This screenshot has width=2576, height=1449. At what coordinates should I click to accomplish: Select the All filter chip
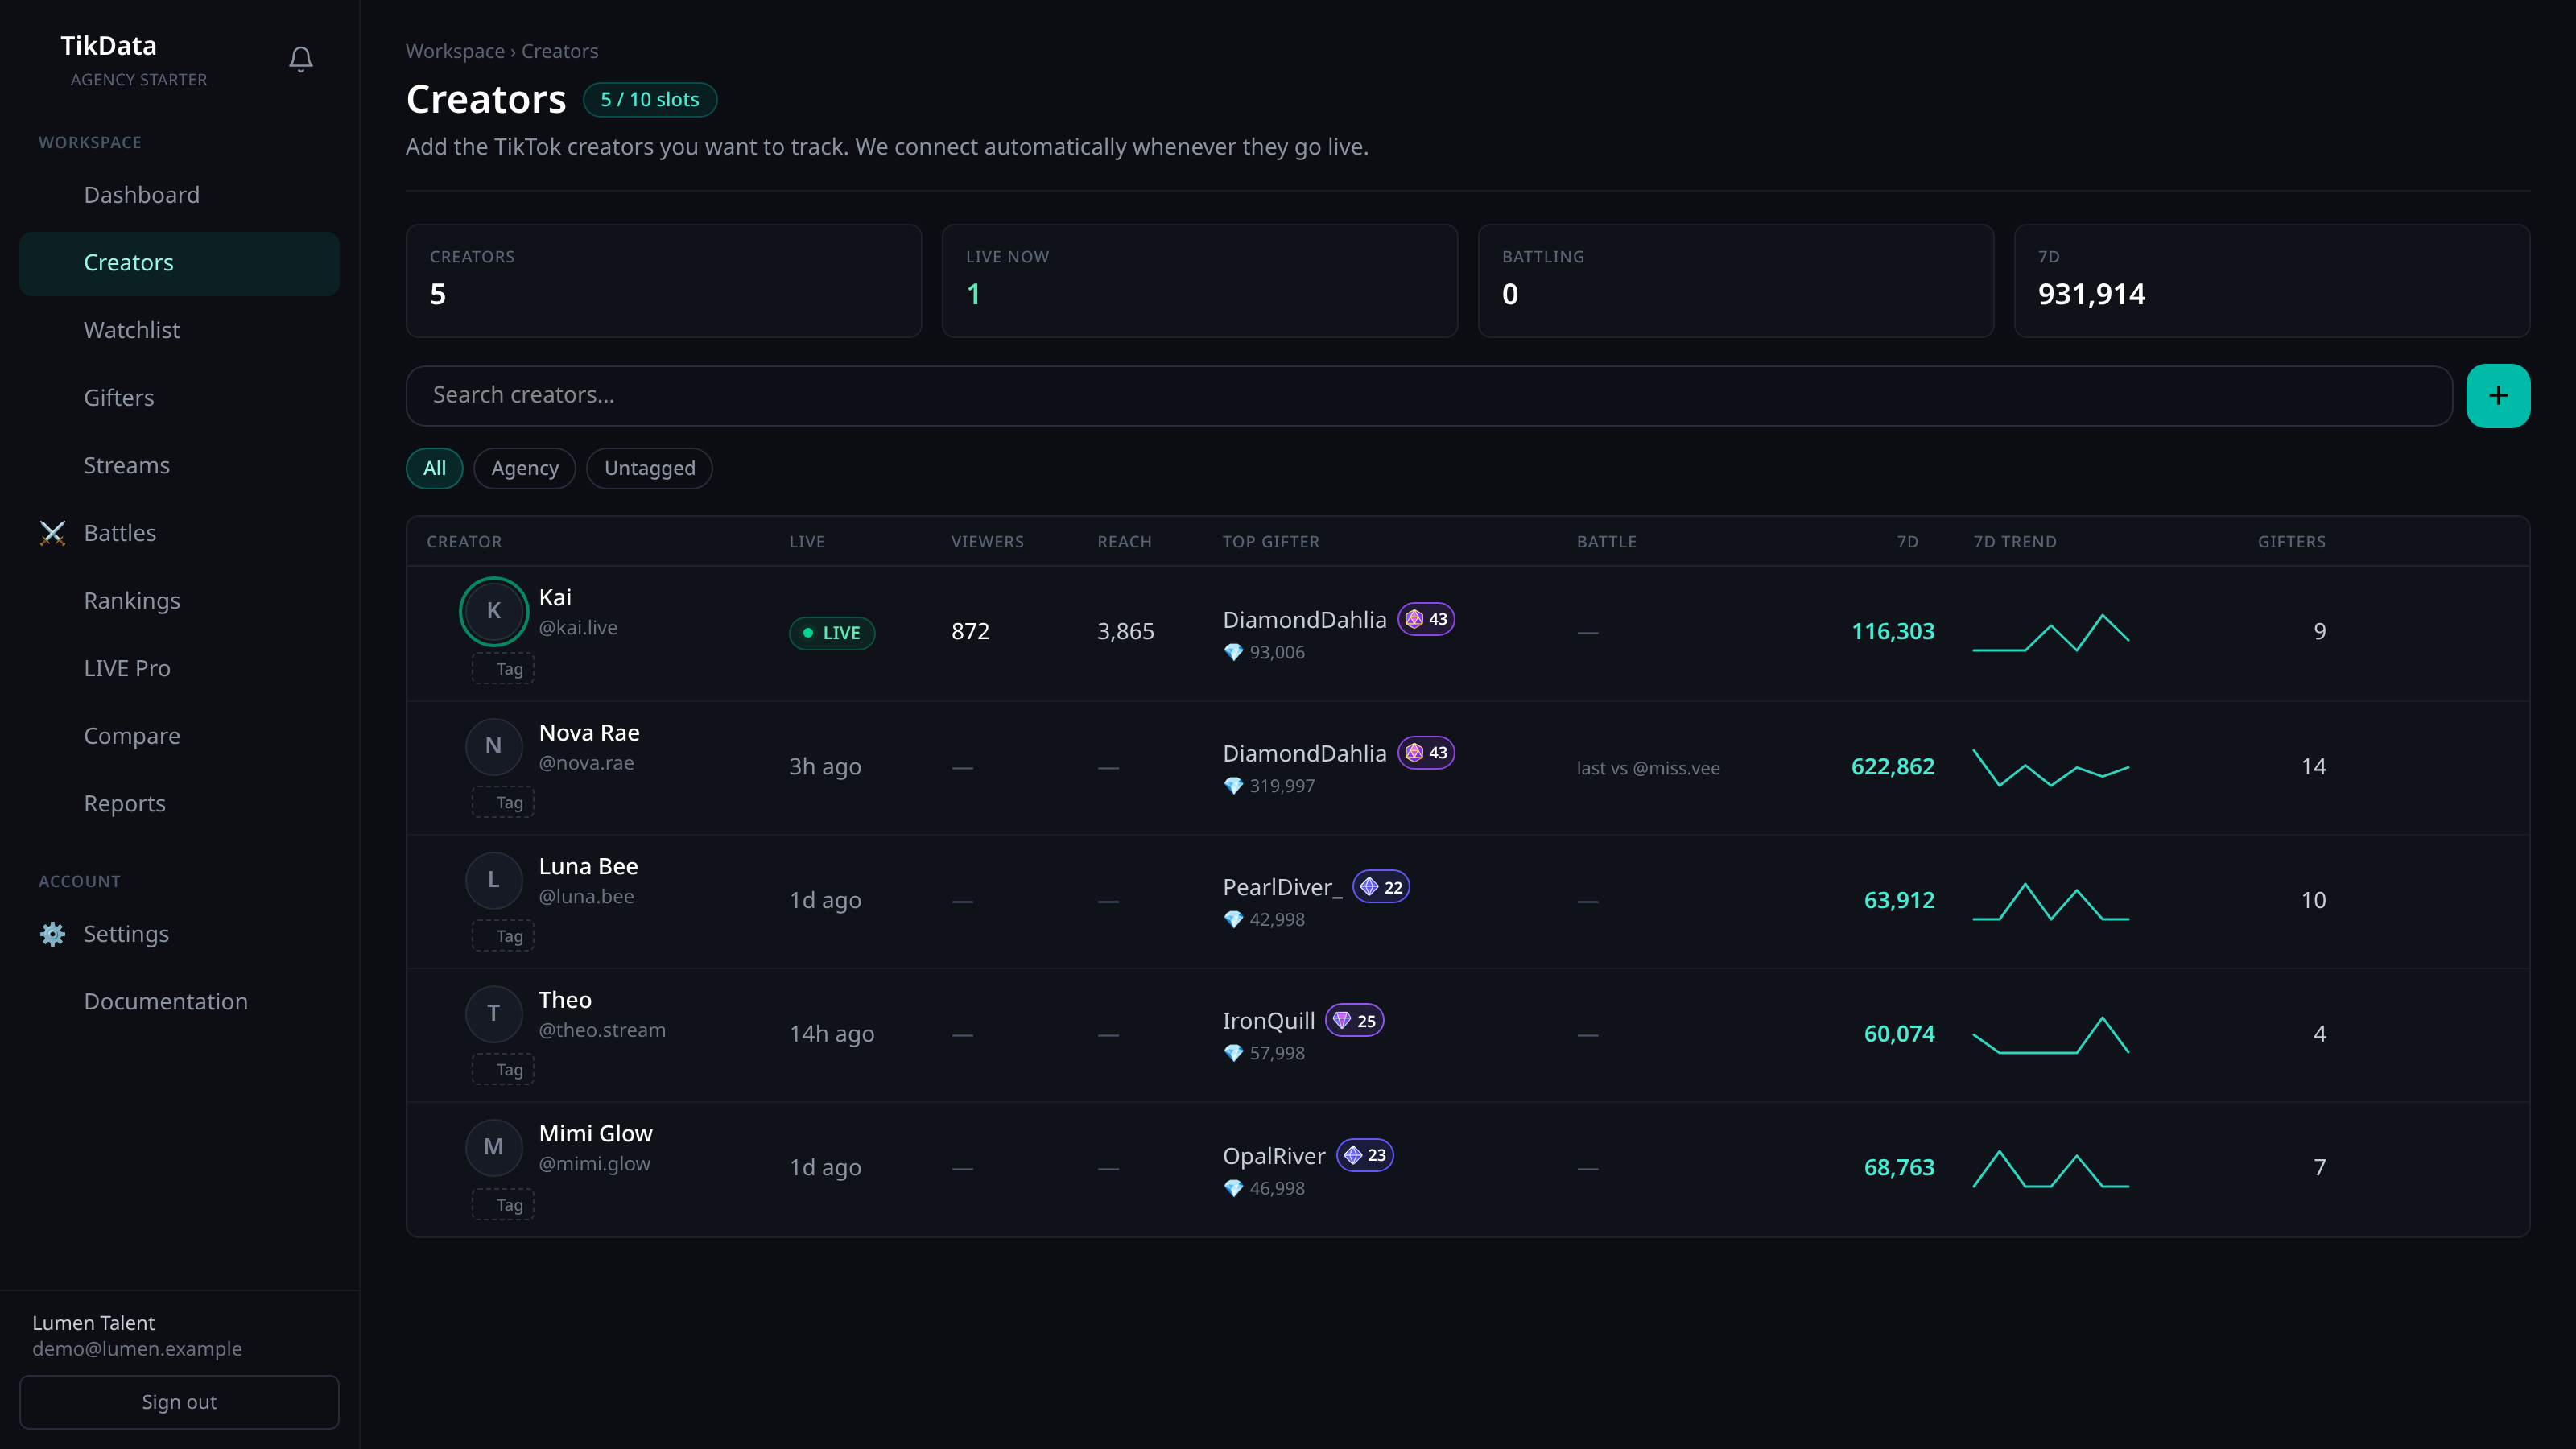coord(434,468)
